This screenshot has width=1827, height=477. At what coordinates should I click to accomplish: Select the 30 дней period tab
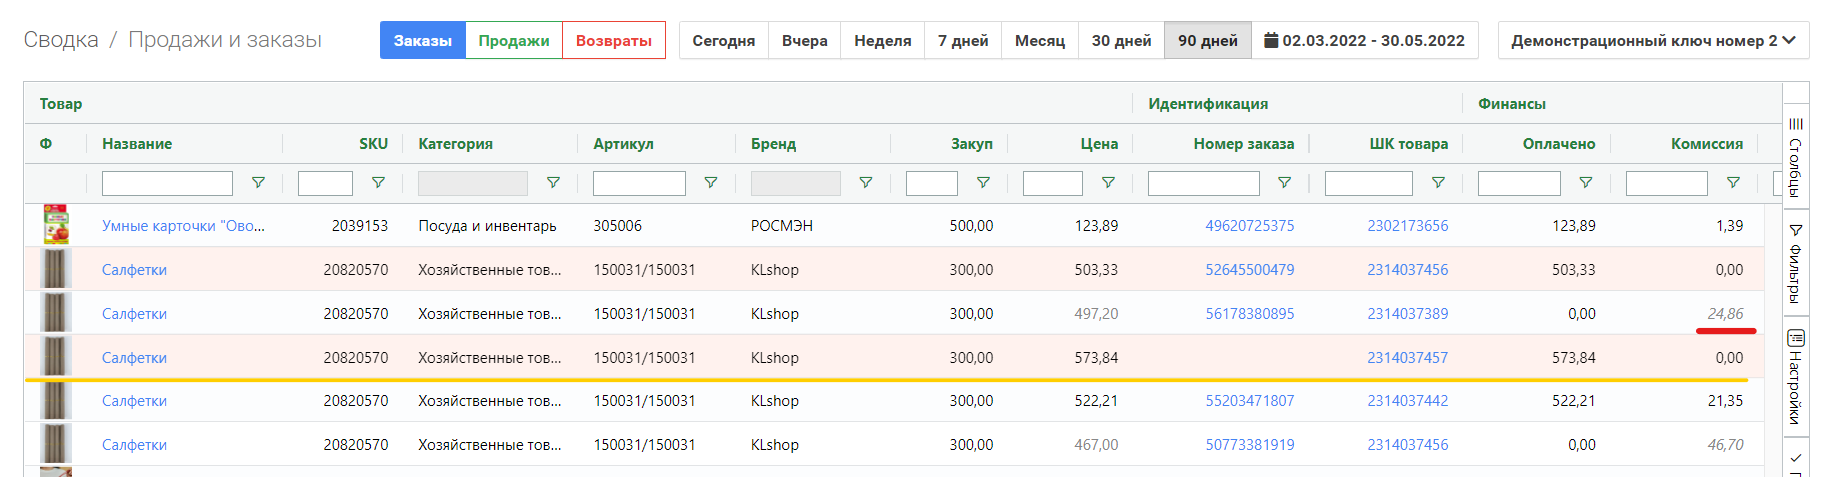[1121, 41]
